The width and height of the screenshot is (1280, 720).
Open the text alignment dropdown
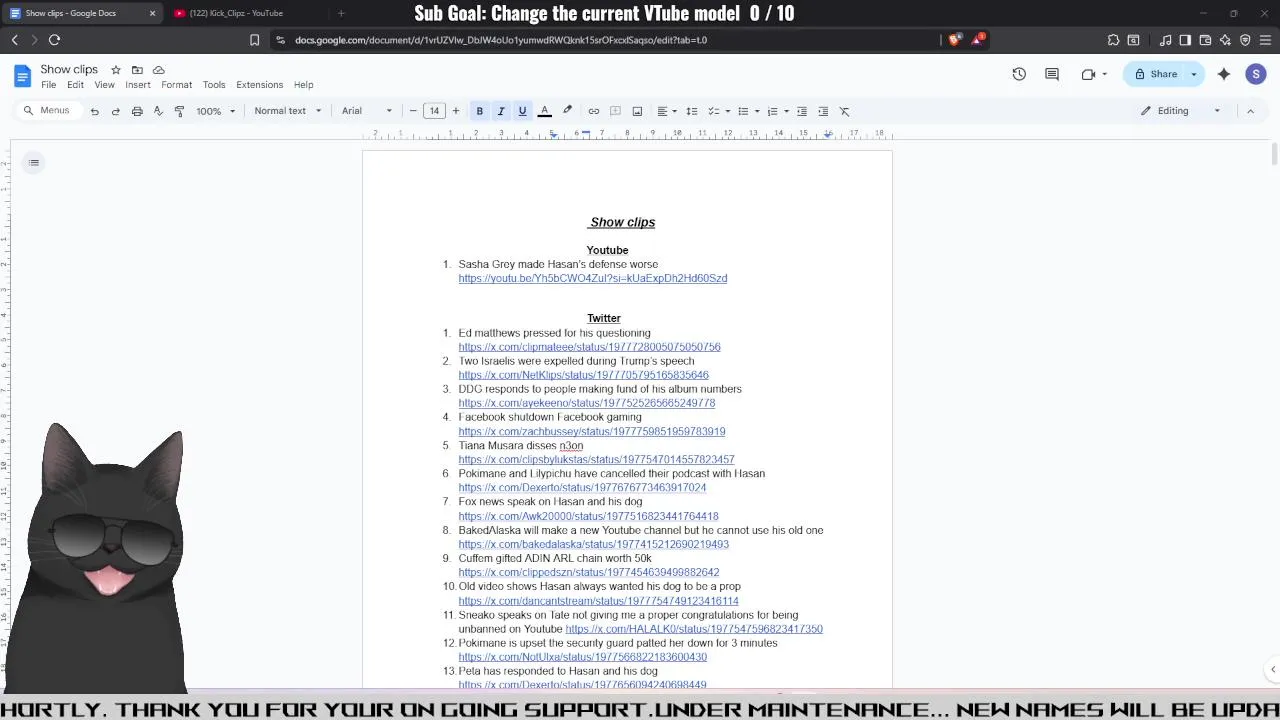pyautogui.click(x=667, y=111)
